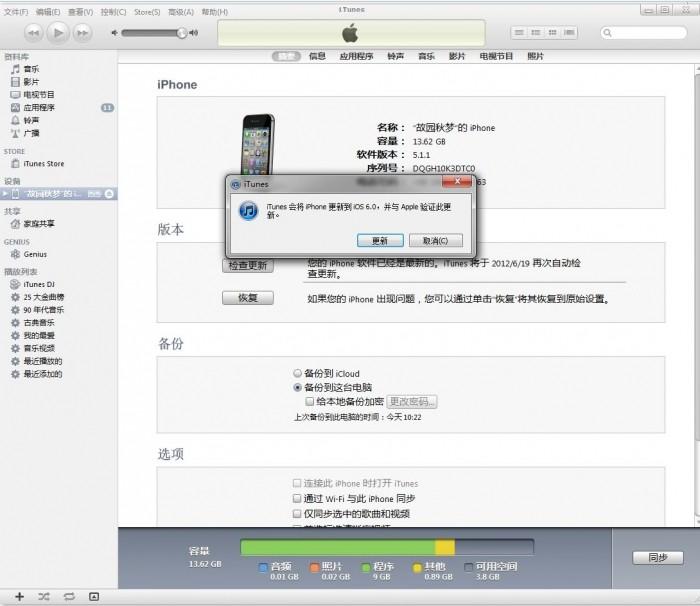This screenshot has width=700, height=606.
Task: Check 通过 Wi-Fi 与此 iPhone 同步
Action: coord(297,498)
